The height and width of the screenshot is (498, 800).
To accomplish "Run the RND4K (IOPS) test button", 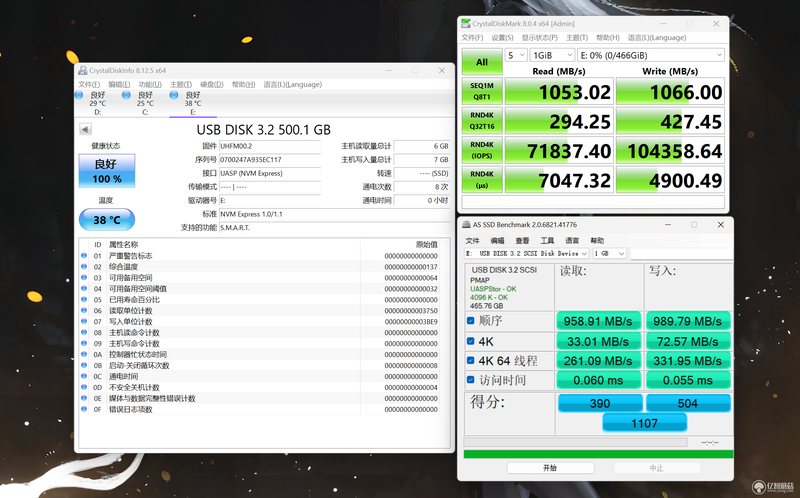I will (x=482, y=151).
